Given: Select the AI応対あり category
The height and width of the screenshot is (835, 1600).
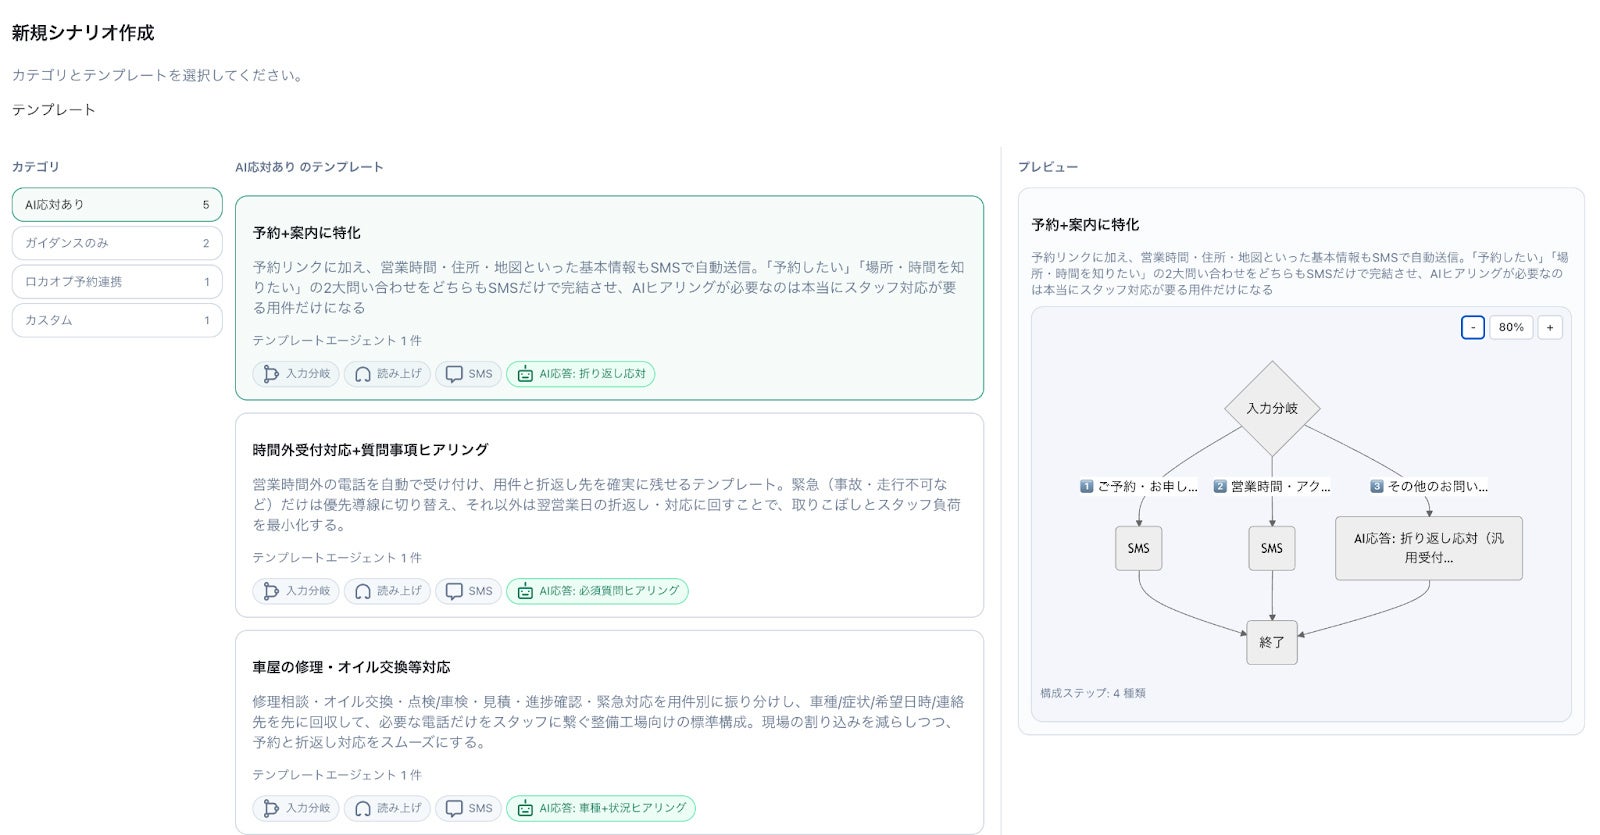Looking at the screenshot, I should point(116,205).
